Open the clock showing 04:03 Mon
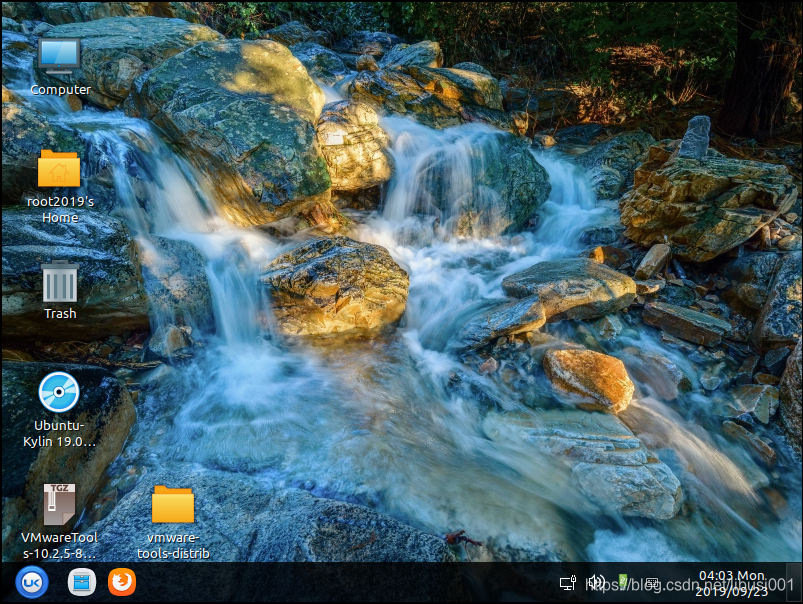This screenshot has height=604, width=803. [732, 584]
